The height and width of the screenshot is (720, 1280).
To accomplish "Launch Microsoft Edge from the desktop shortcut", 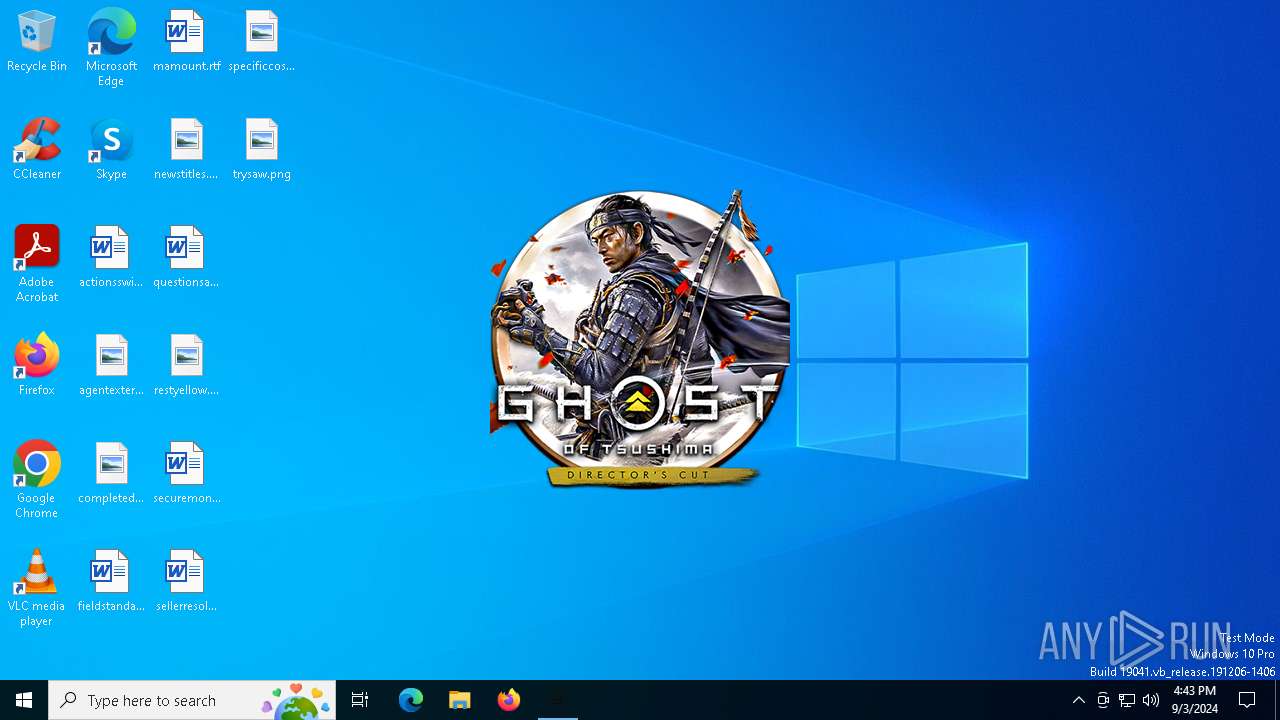I will tap(111, 48).
